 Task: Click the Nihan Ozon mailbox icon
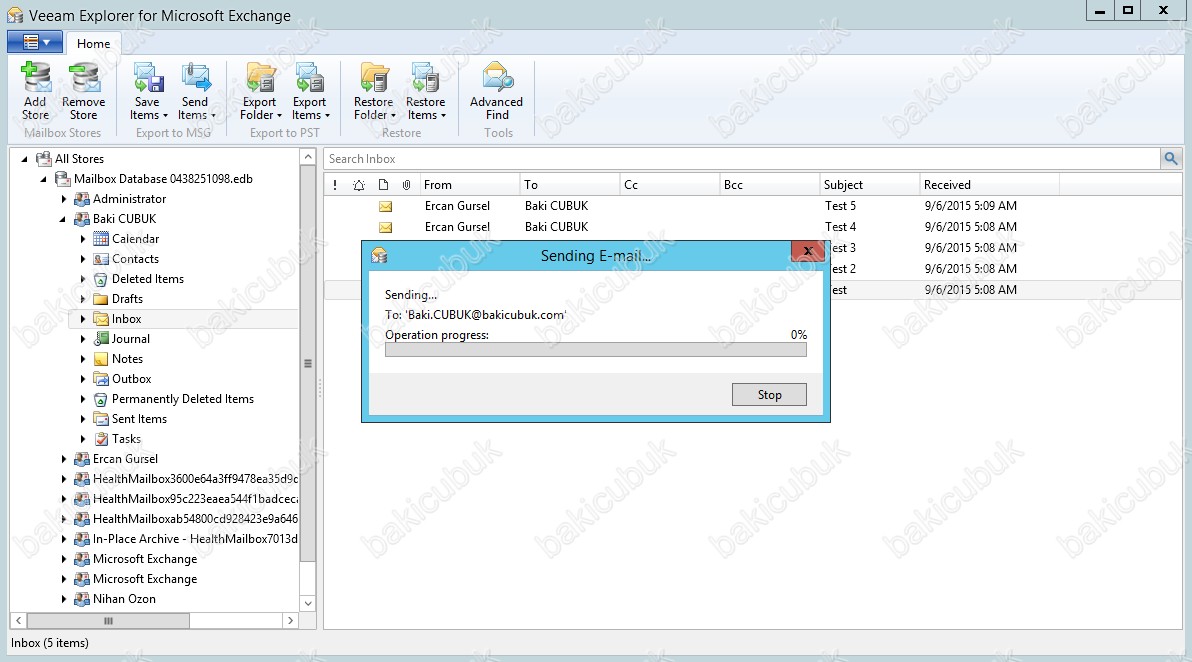click(81, 599)
